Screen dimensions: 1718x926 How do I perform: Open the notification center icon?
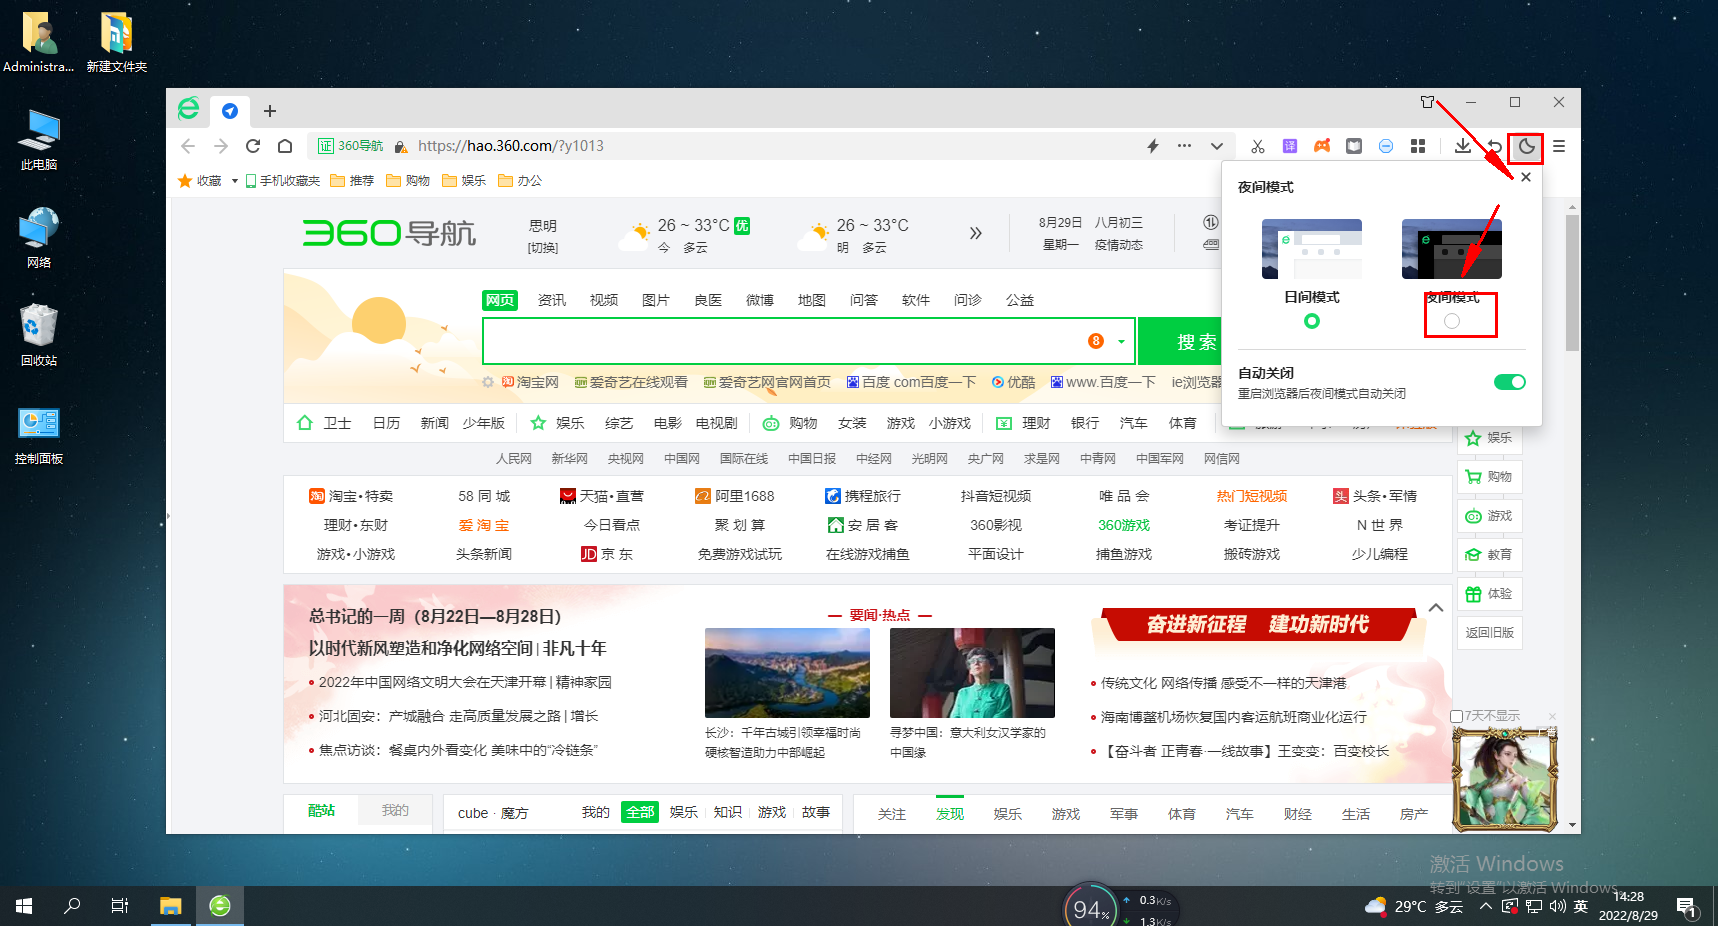point(1686,906)
